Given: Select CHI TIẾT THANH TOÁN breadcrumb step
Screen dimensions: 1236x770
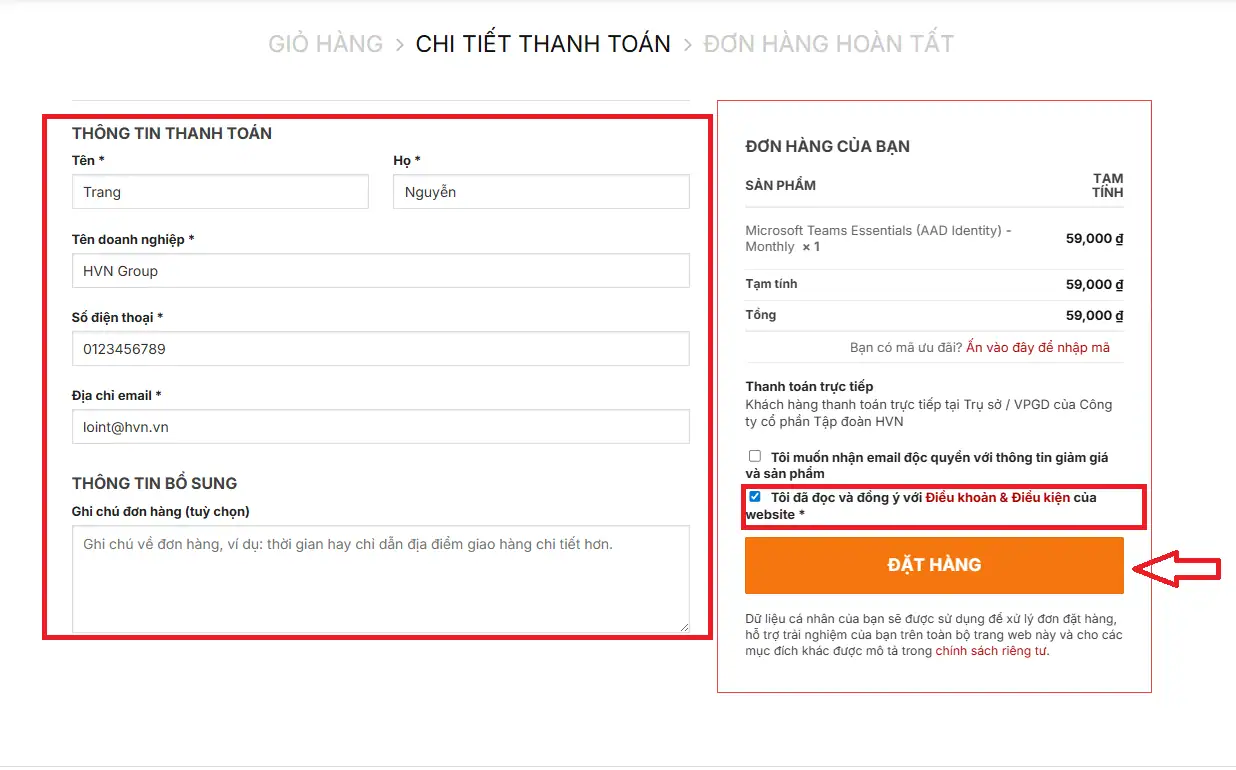Looking at the screenshot, I should [543, 44].
